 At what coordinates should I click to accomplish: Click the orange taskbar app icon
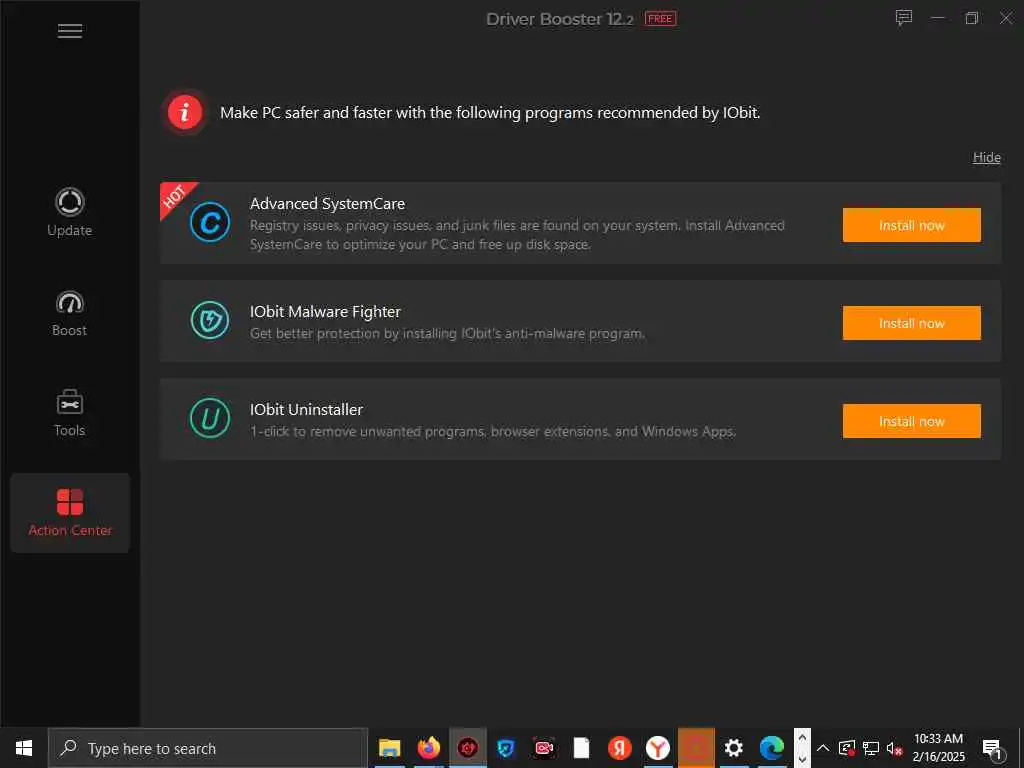[x=696, y=748]
